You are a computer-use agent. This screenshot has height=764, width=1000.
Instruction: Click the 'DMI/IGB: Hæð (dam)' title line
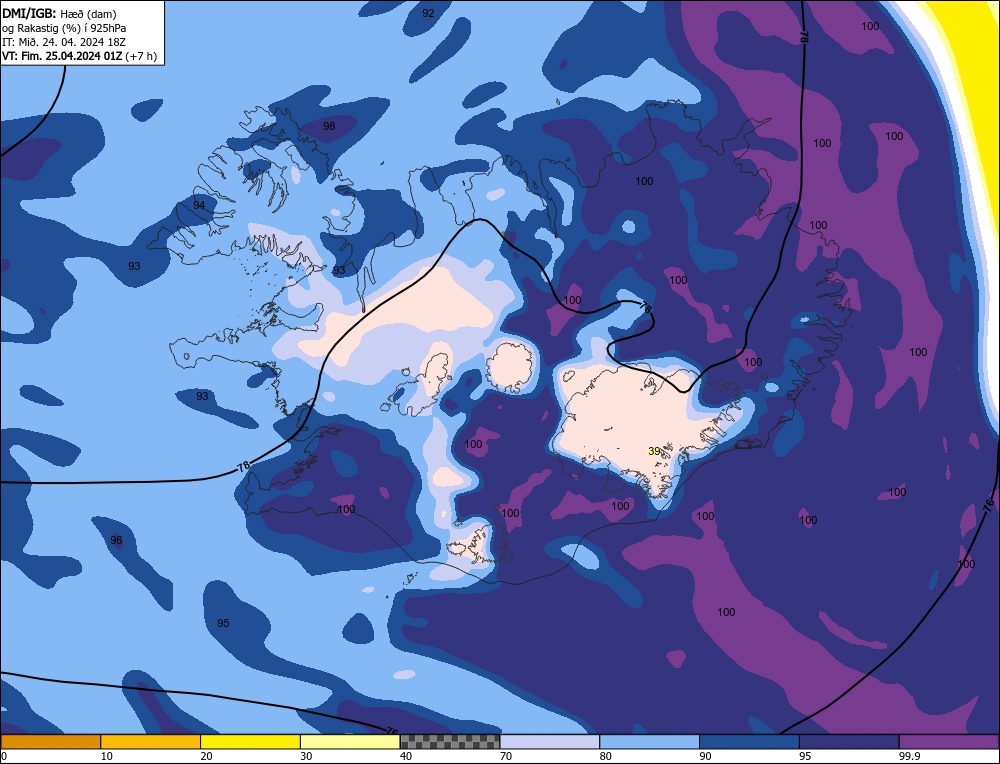59,13
